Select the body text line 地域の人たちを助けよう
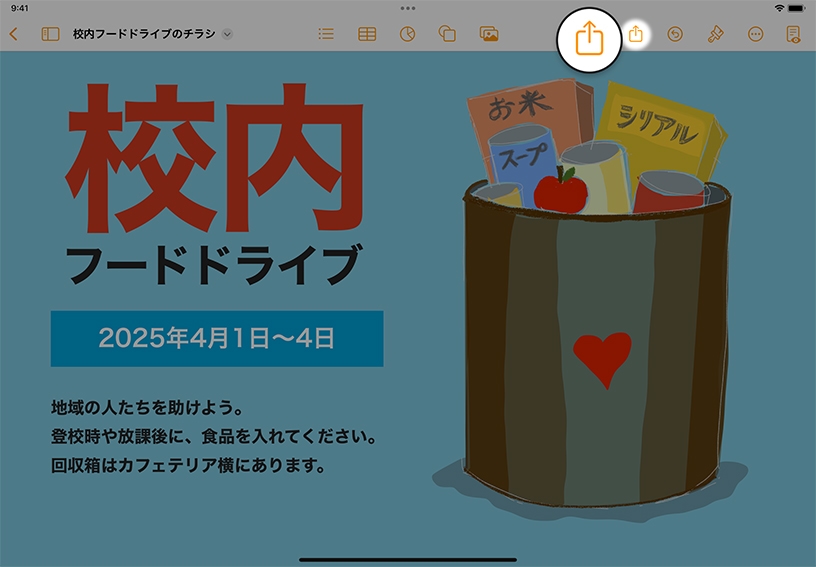The width and height of the screenshot is (816, 567). (148, 408)
